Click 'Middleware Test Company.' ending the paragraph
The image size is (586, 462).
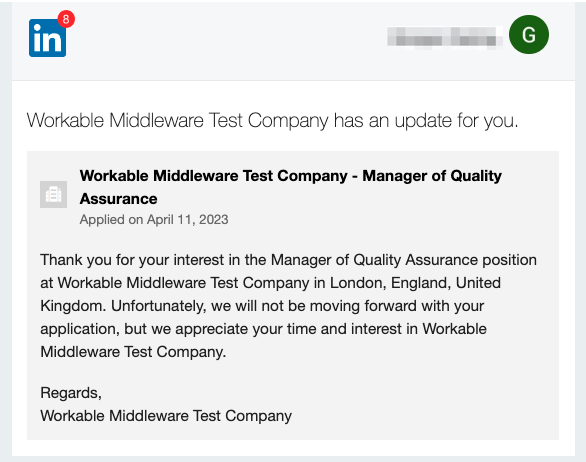133,352
